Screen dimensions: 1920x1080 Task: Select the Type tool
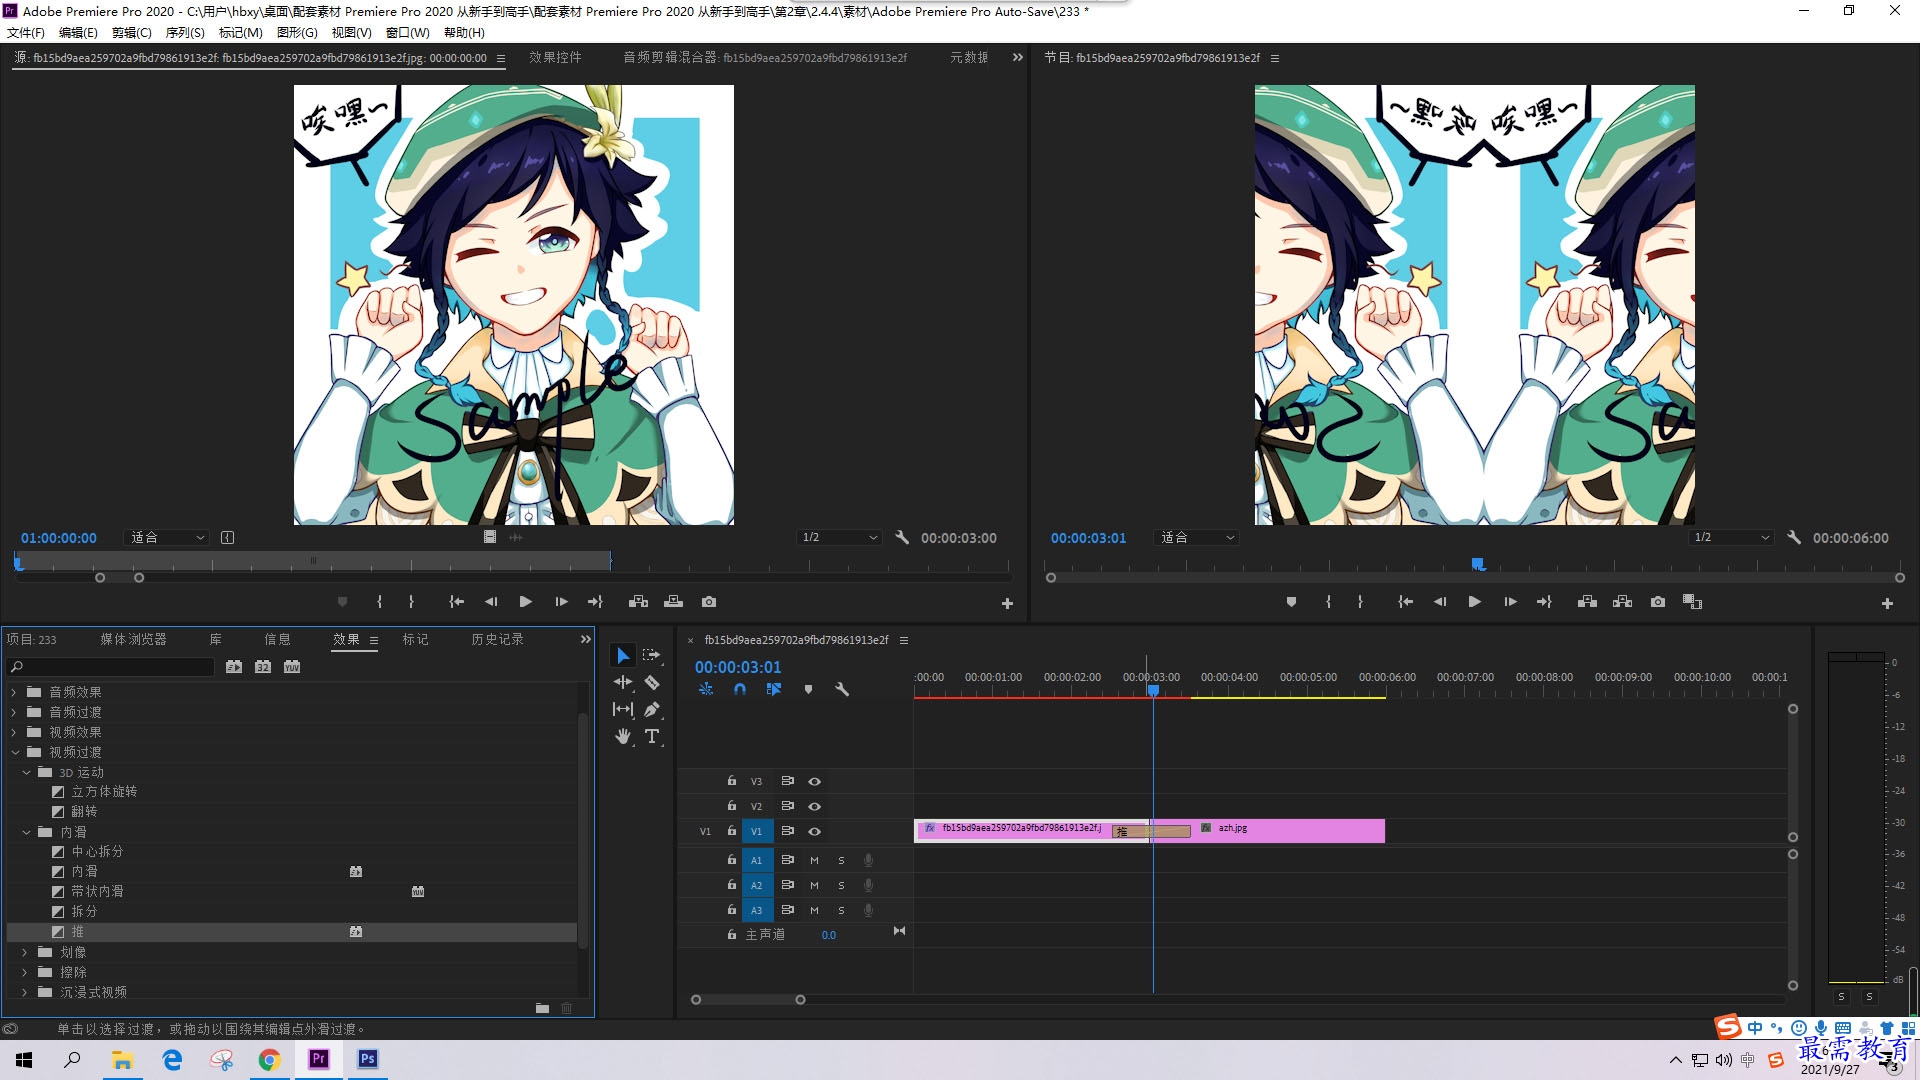pos(652,736)
